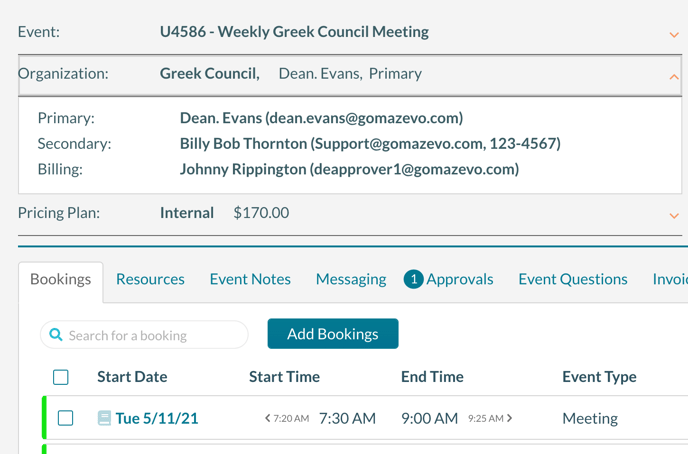
Task: Check the Tue 5/11/21 booking row checkbox
Action: coord(66,418)
